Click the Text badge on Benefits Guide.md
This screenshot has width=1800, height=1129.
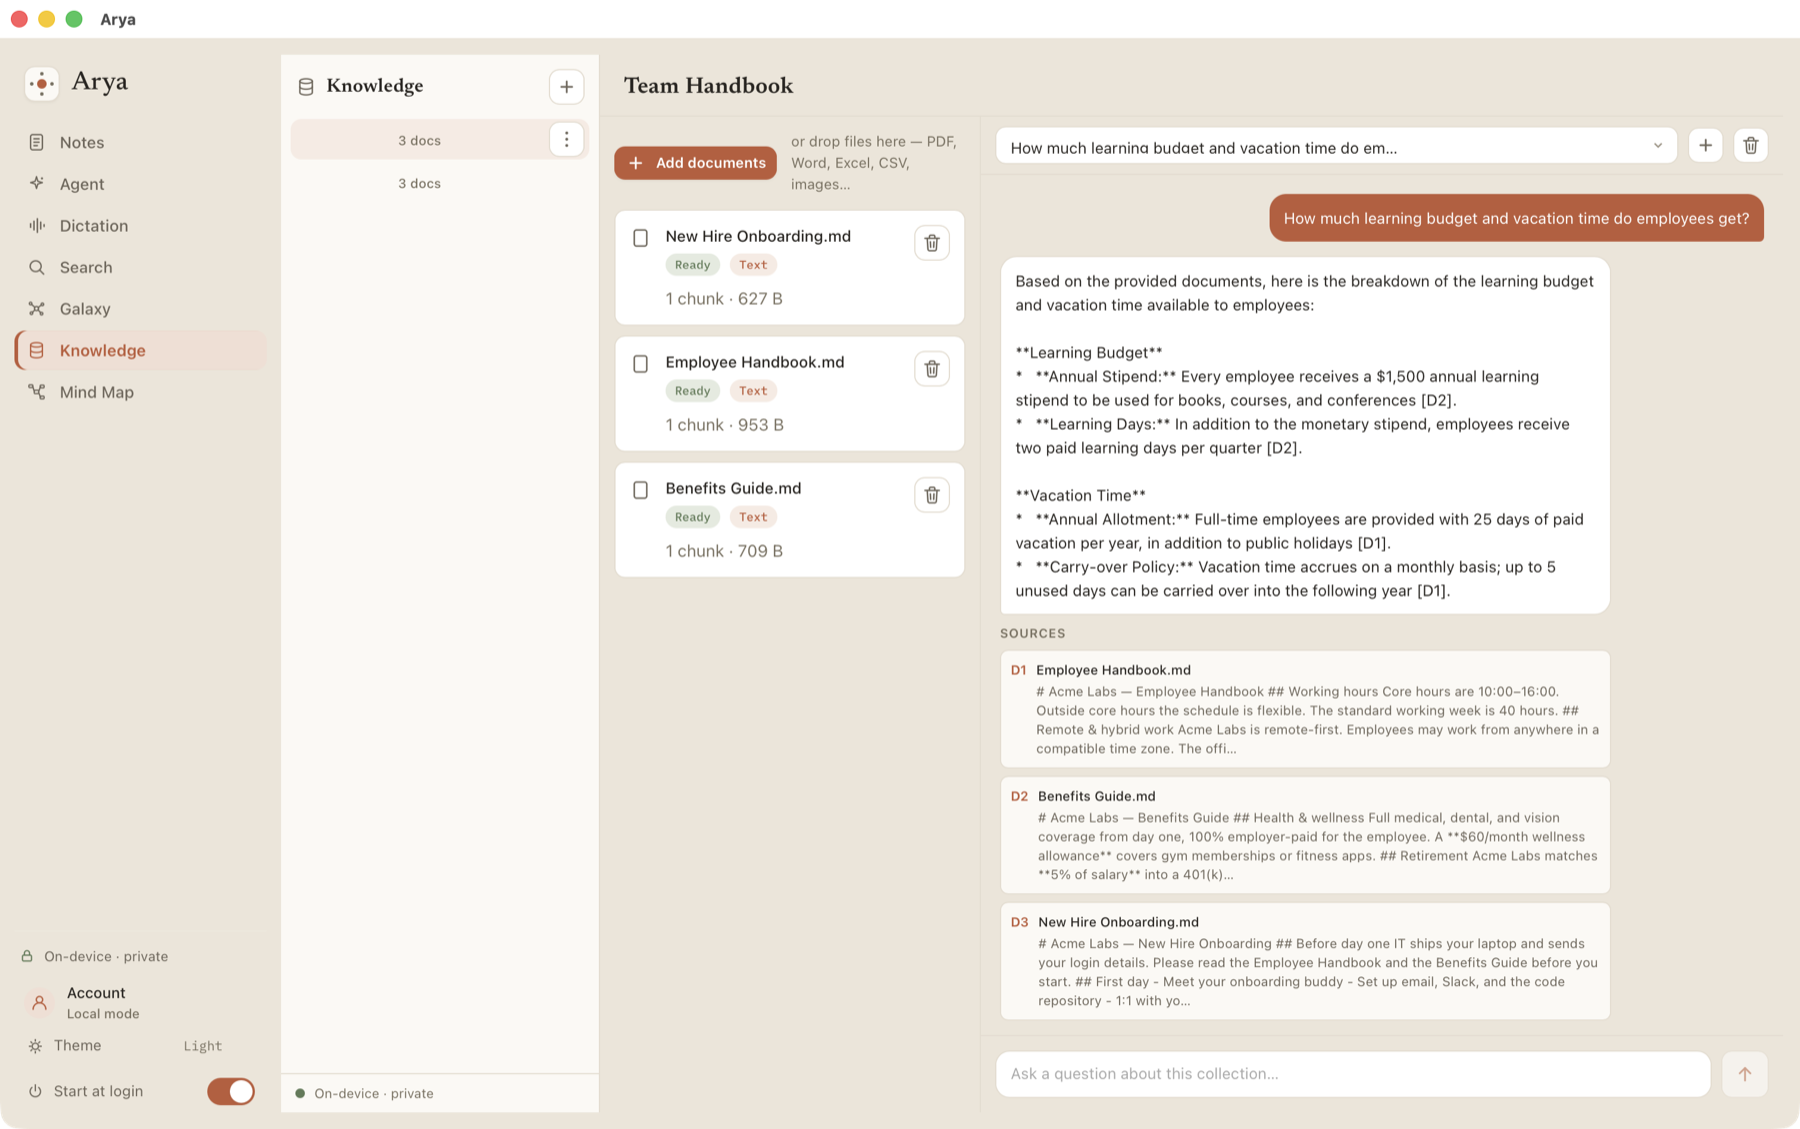(x=753, y=517)
